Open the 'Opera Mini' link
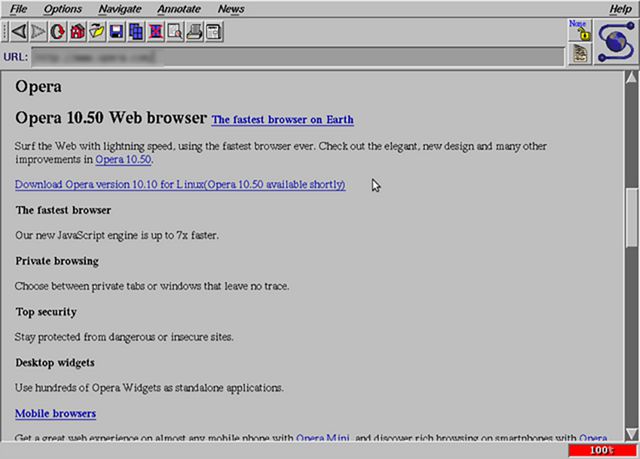This screenshot has height=459, width=640. point(322,438)
